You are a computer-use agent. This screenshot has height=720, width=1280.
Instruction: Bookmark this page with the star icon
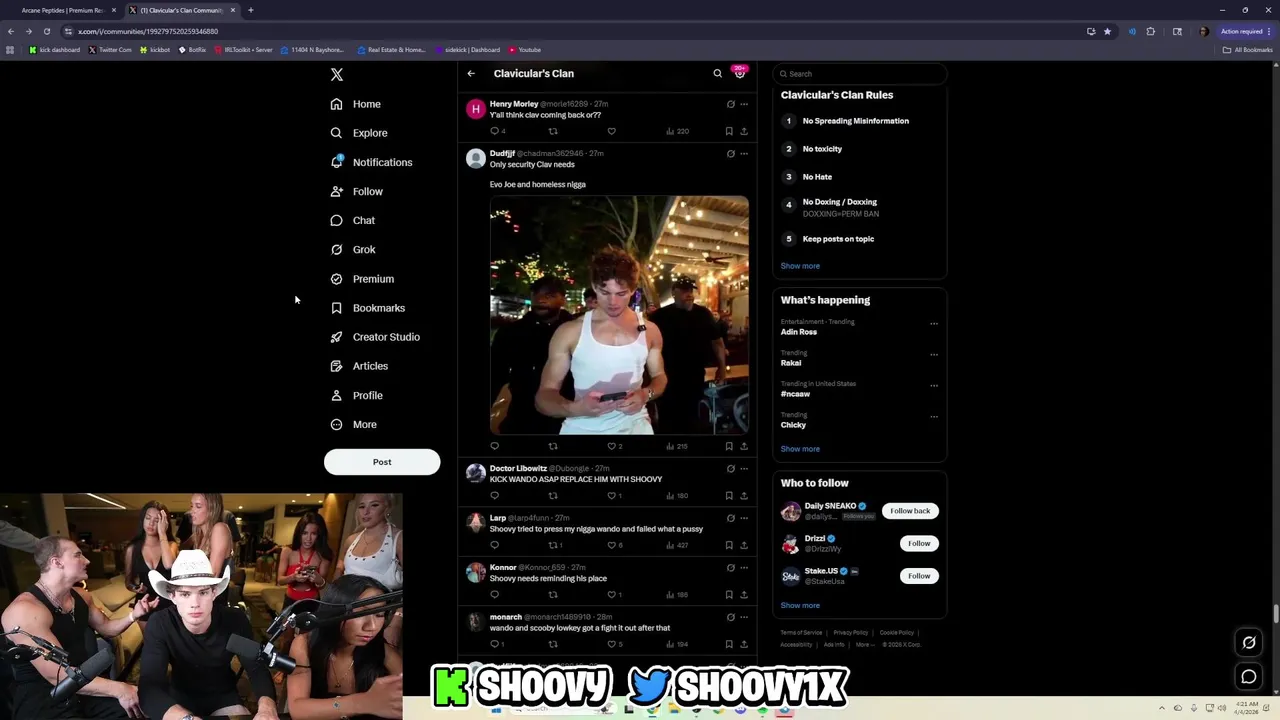1107,31
